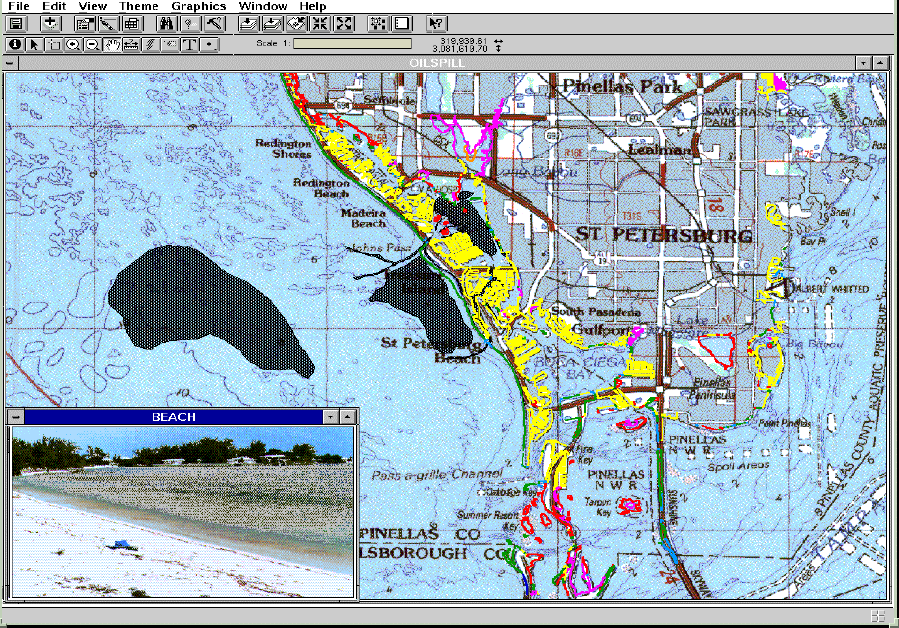Click the "St Petersburg Beach" map label
Image resolution: width=899 pixels, height=628 pixels.
[x=432, y=350]
